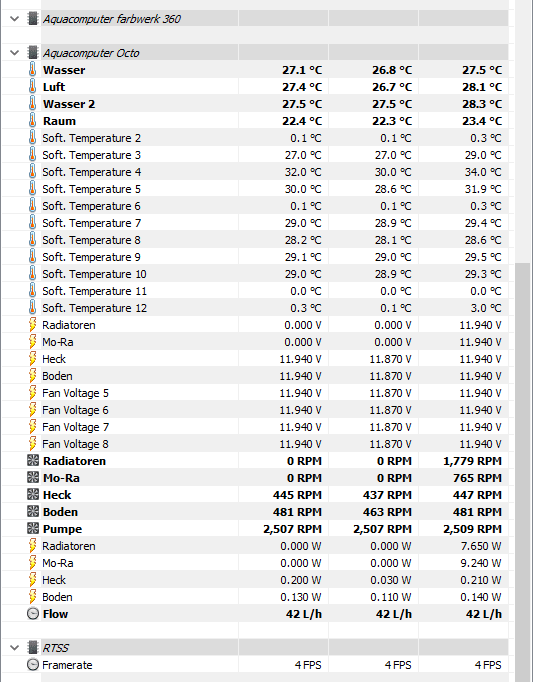Click the clock icon beside Framerate
Screen dimensions: 533x682
point(33,665)
